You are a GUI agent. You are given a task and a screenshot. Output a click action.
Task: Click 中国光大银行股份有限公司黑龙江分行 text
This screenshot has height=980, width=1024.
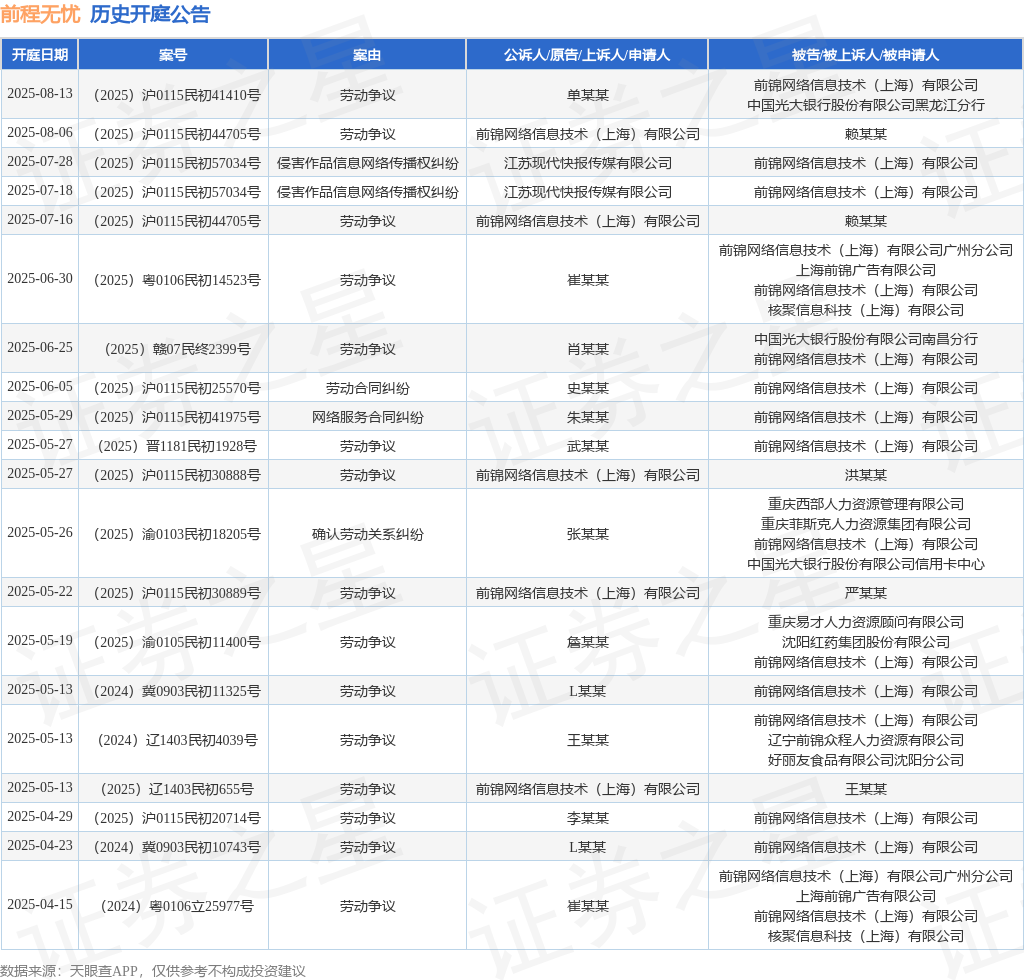(x=866, y=105)
